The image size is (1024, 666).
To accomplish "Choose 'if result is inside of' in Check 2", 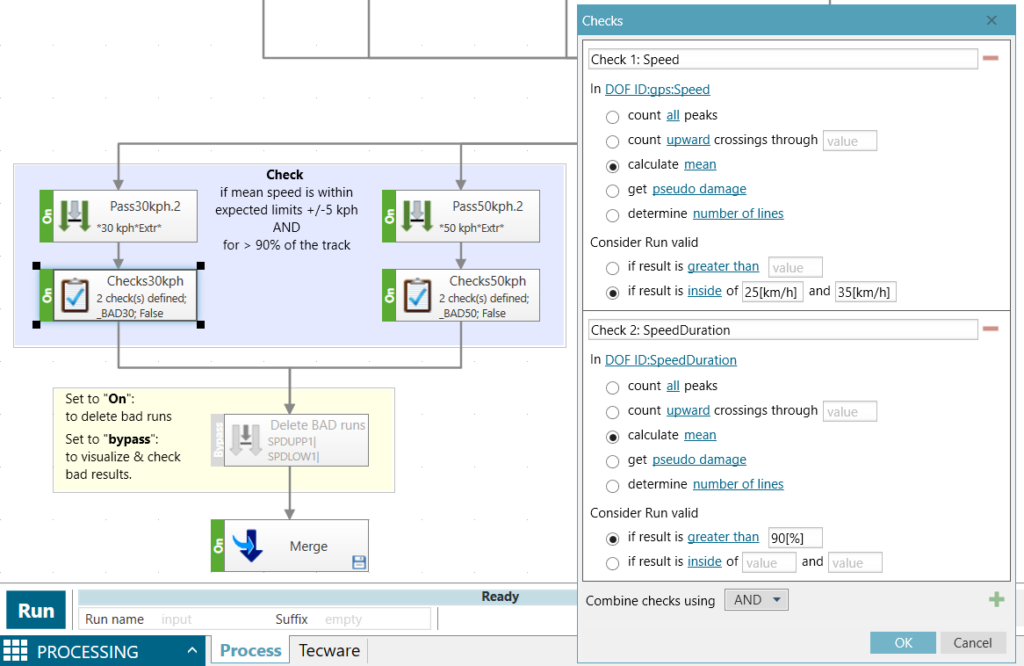I will 612,562.
